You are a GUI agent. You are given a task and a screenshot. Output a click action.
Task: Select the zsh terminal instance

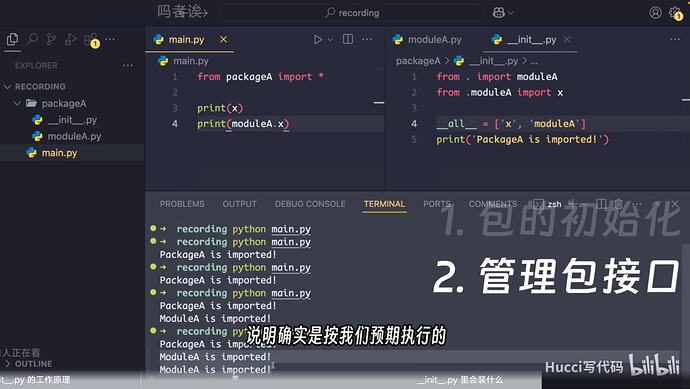[x=548, y=204]
